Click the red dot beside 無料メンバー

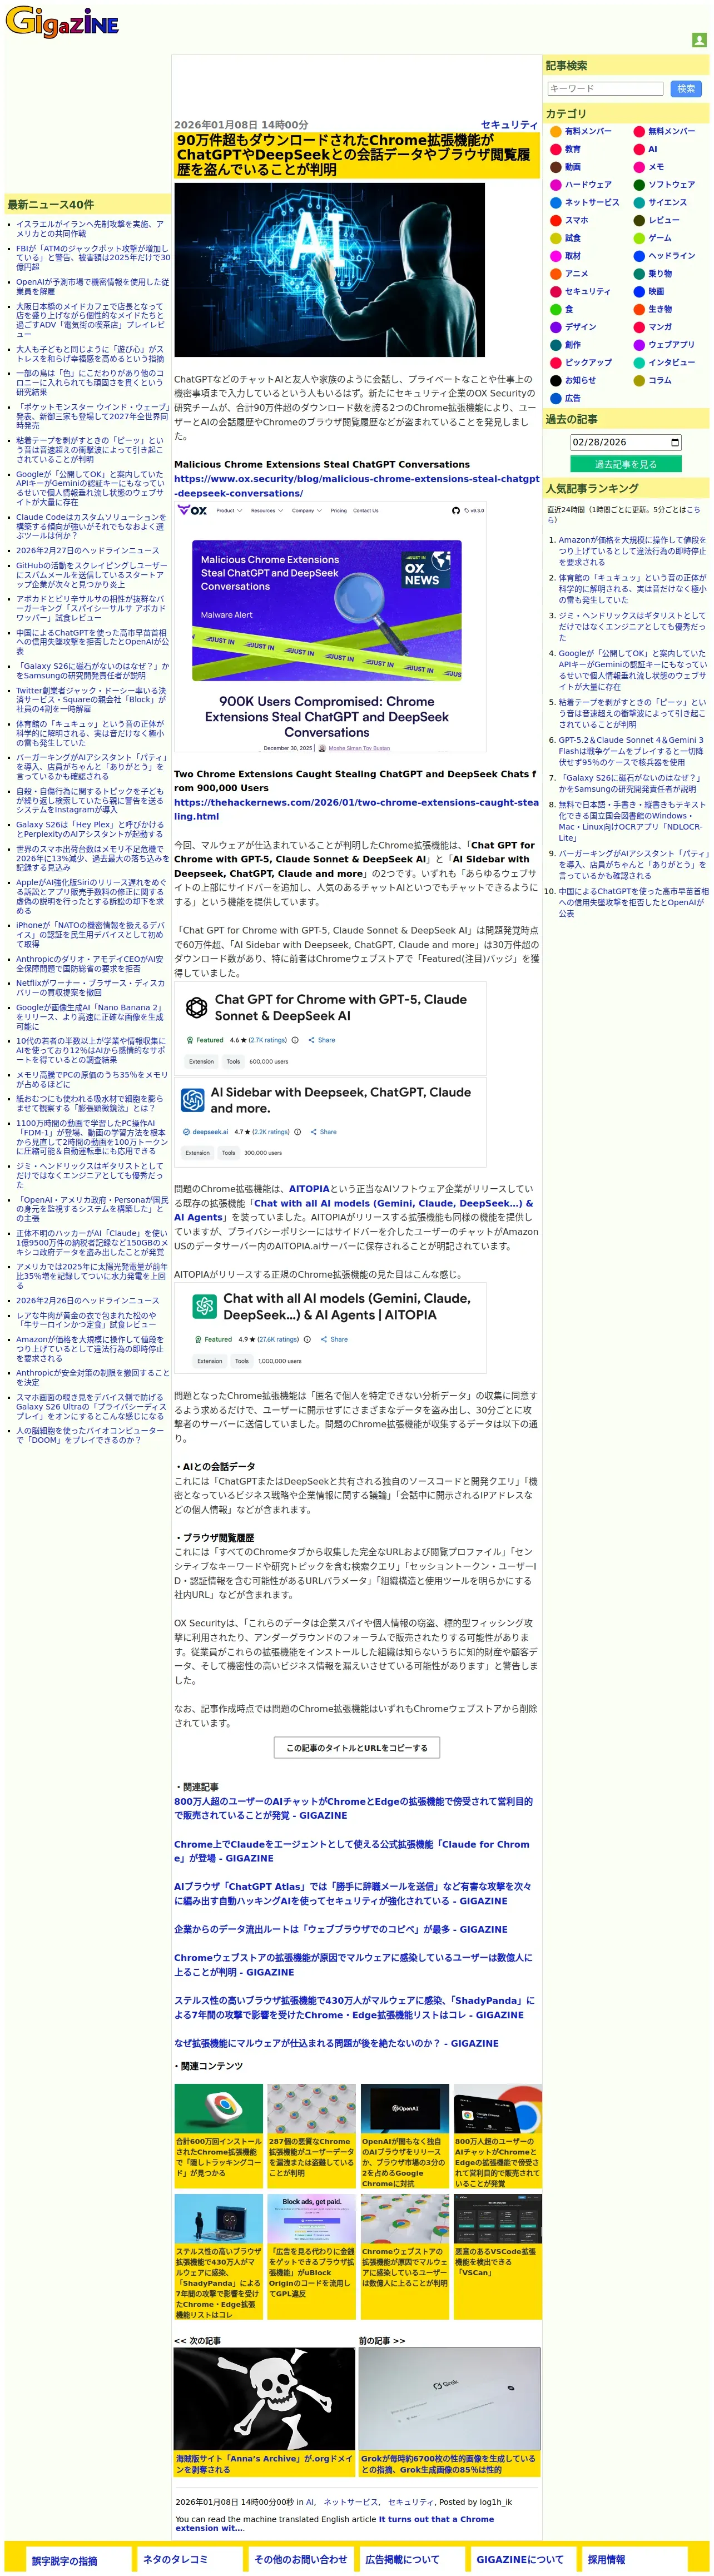click(x=639, y=131)
